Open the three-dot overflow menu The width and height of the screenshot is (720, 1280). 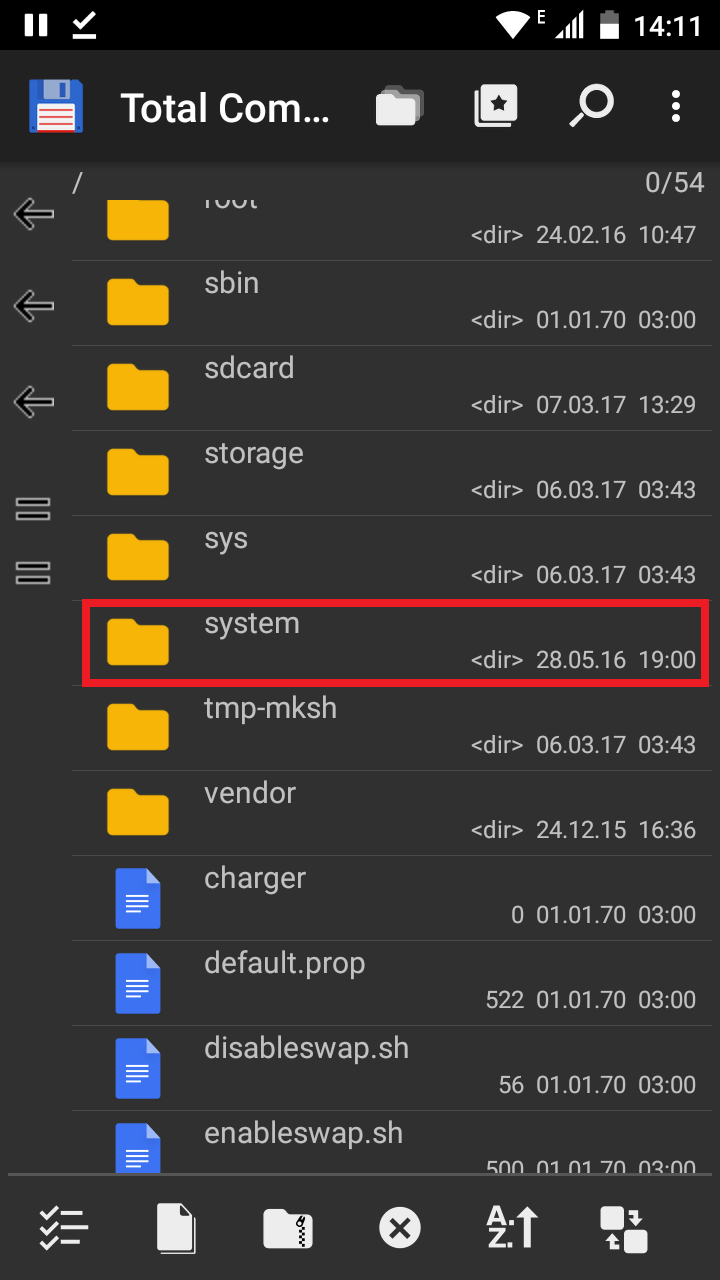676,106
